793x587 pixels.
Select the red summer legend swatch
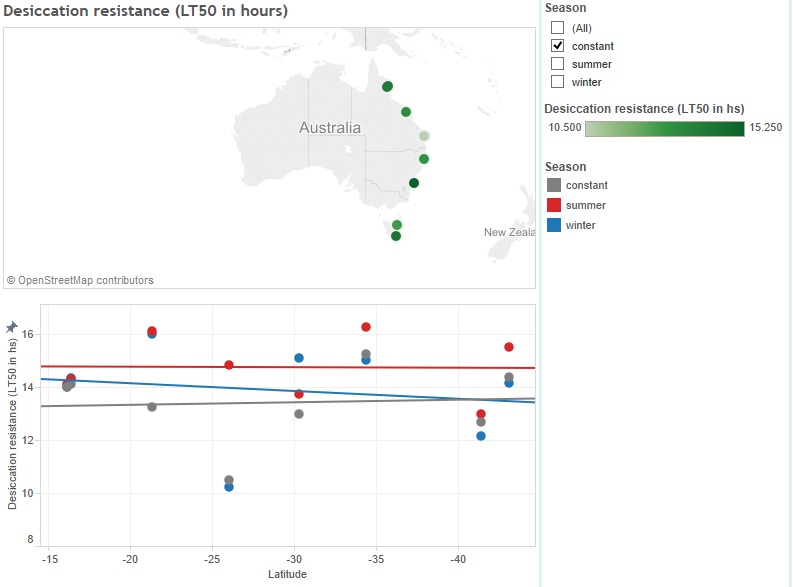click(x=554, y=205)
